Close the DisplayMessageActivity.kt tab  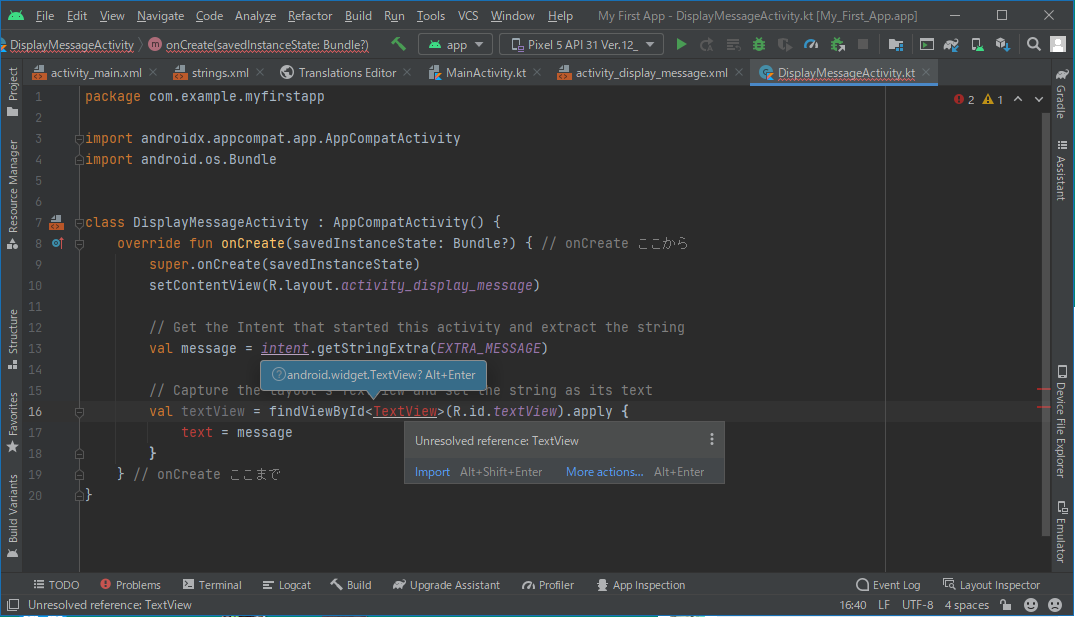click(927, 73)
